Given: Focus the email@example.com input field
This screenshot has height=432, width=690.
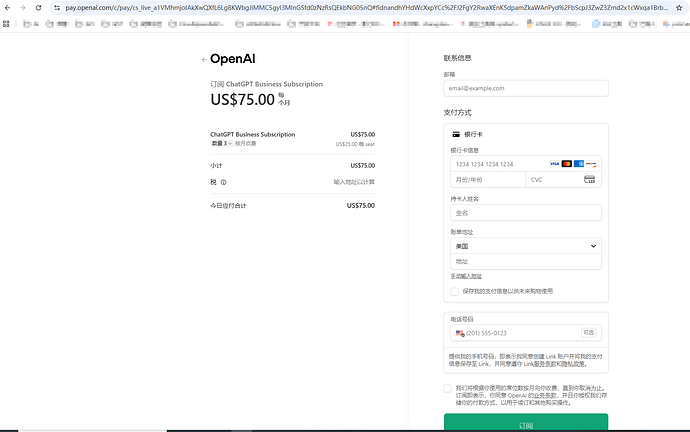Looking at the screenshot, I should (x=526, y=88).
